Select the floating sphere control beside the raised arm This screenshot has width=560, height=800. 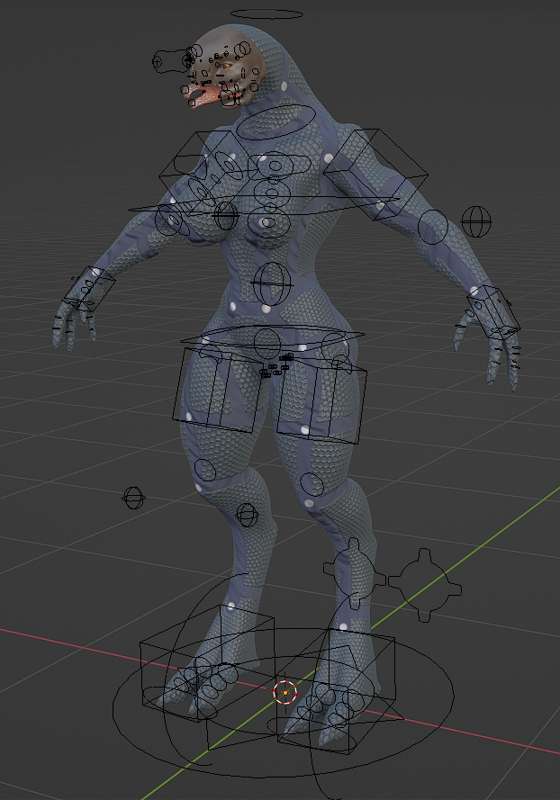pos(476,221)
